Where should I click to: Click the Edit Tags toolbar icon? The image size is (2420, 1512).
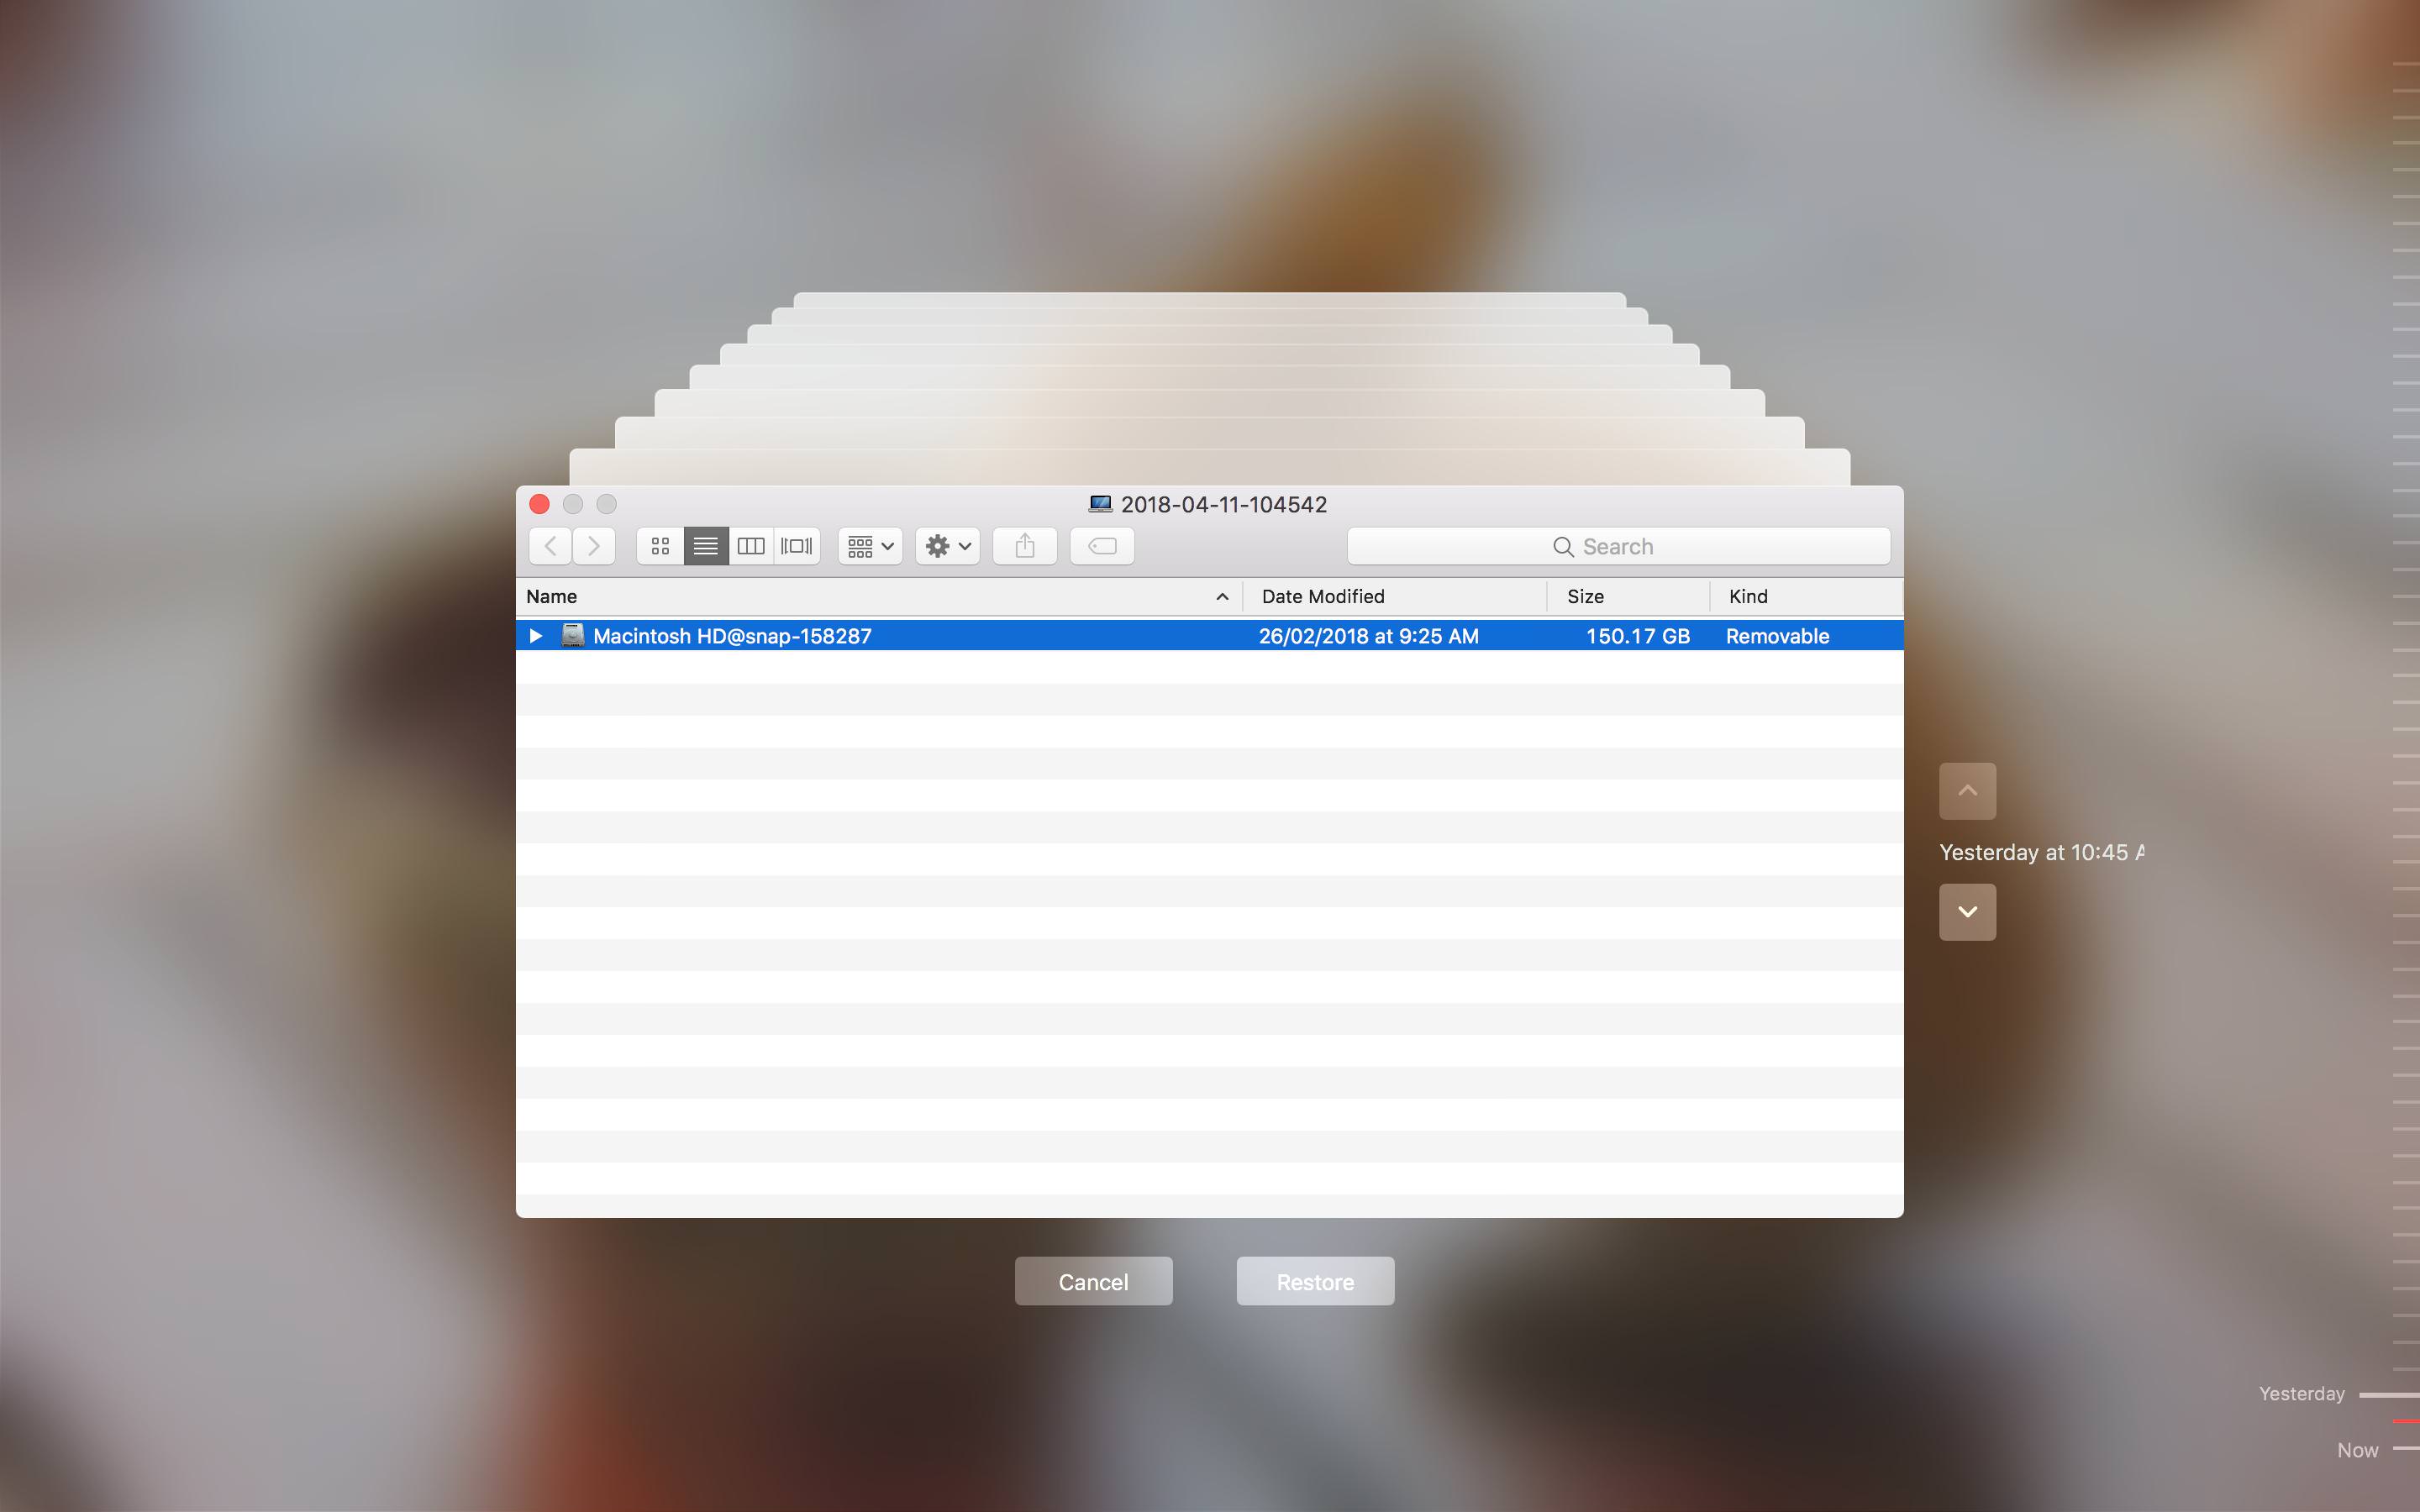coord(1102,546)
